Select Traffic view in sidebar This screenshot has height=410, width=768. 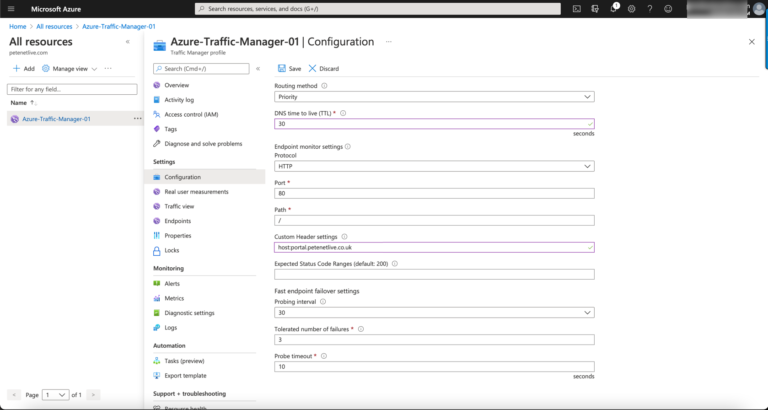coord(179,206)
